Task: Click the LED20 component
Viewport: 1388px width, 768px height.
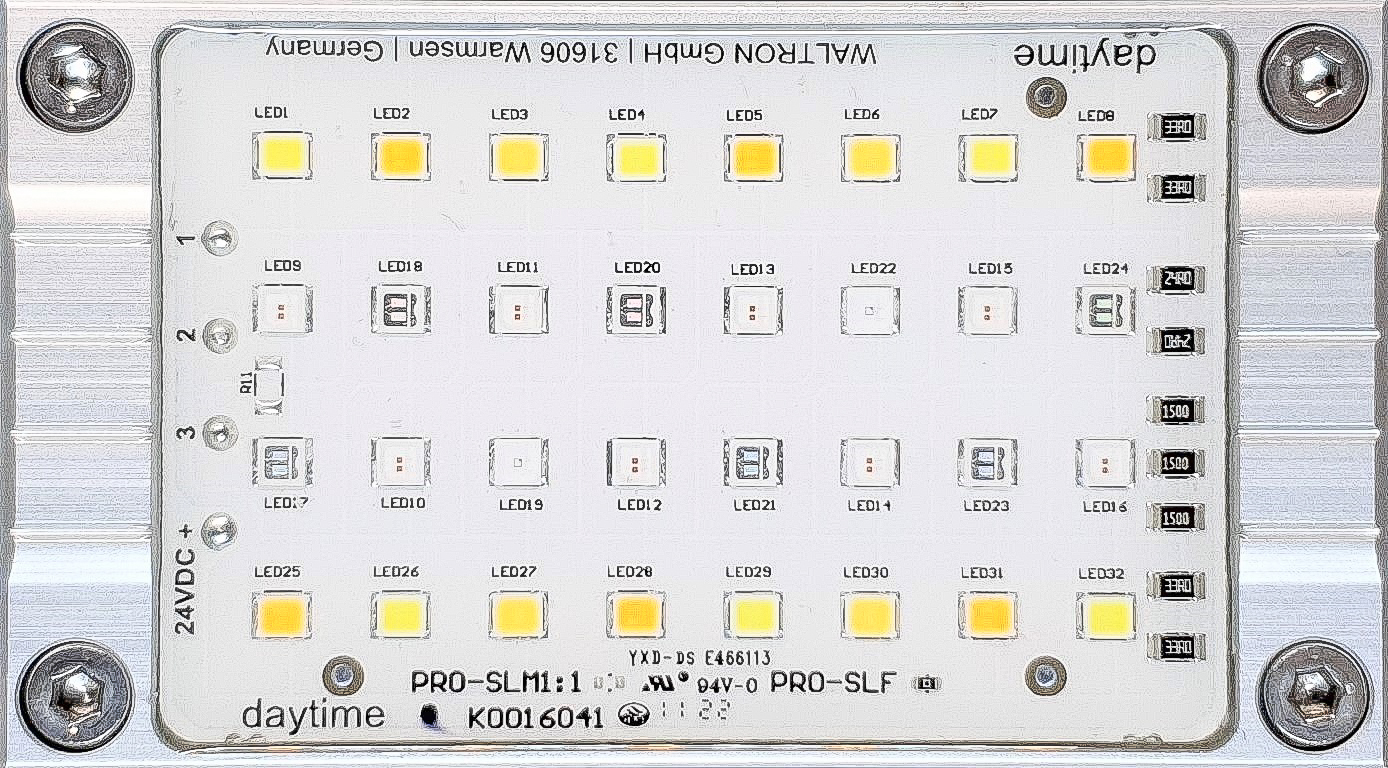Action: tap(636, 309)
